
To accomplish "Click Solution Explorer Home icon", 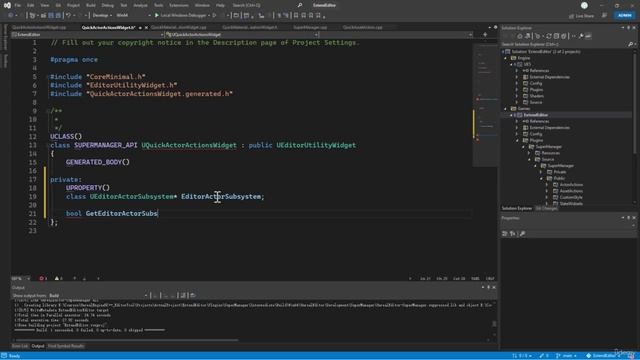I will click(520, 36).
